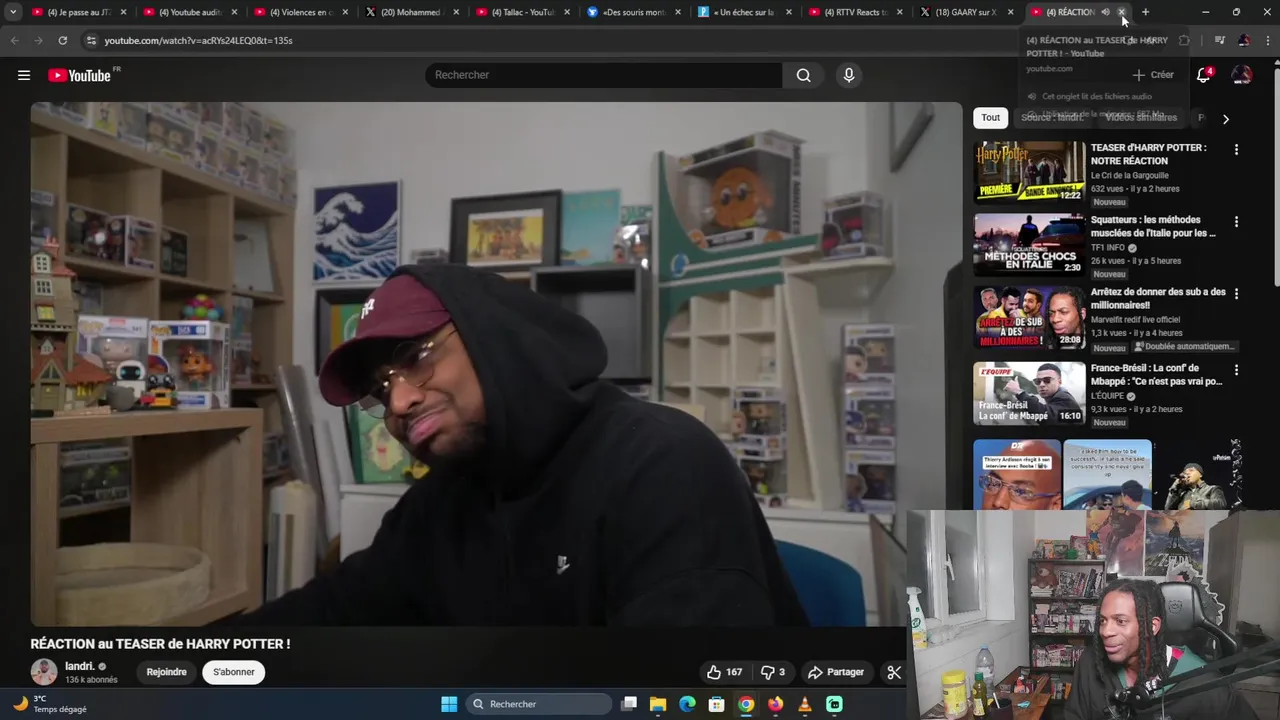Open Google Chrome from the taskbar
The width and height of the screenshot is (1280, 720).
[746, 704]
